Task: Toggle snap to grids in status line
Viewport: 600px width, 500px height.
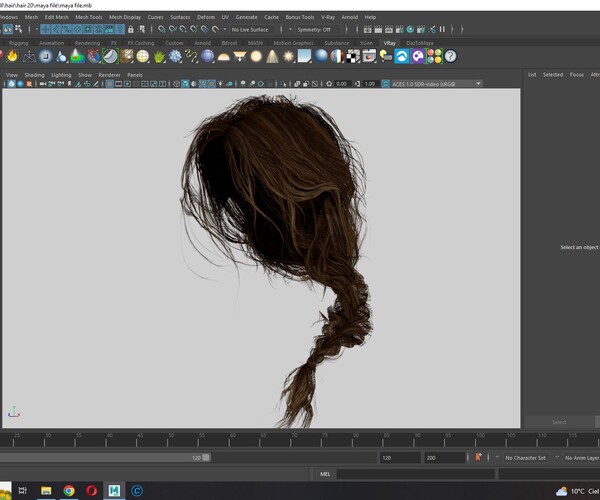Action: [x=161, y=29]
